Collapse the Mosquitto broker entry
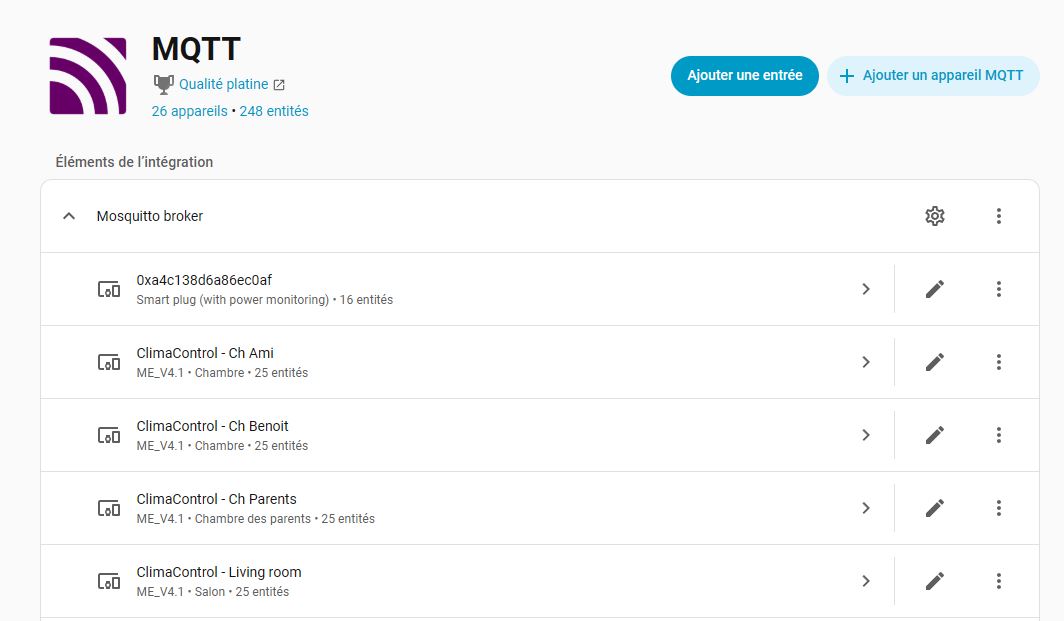 coord(69,216)
